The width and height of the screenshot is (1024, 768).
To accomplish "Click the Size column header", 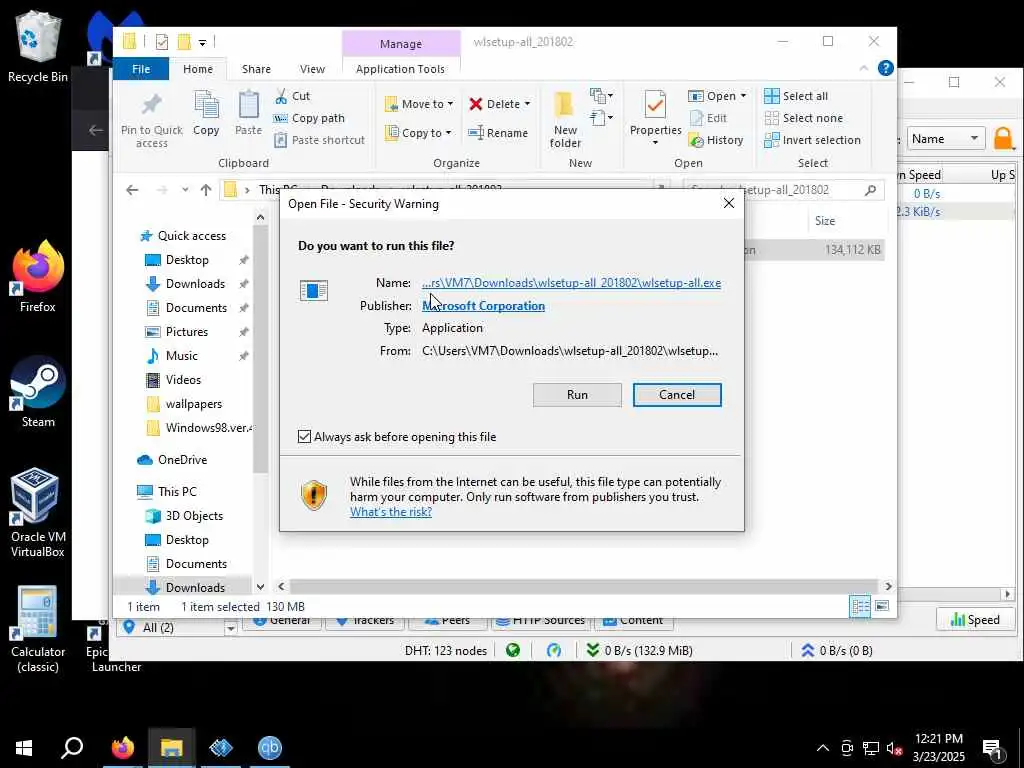I will (825, 221).
